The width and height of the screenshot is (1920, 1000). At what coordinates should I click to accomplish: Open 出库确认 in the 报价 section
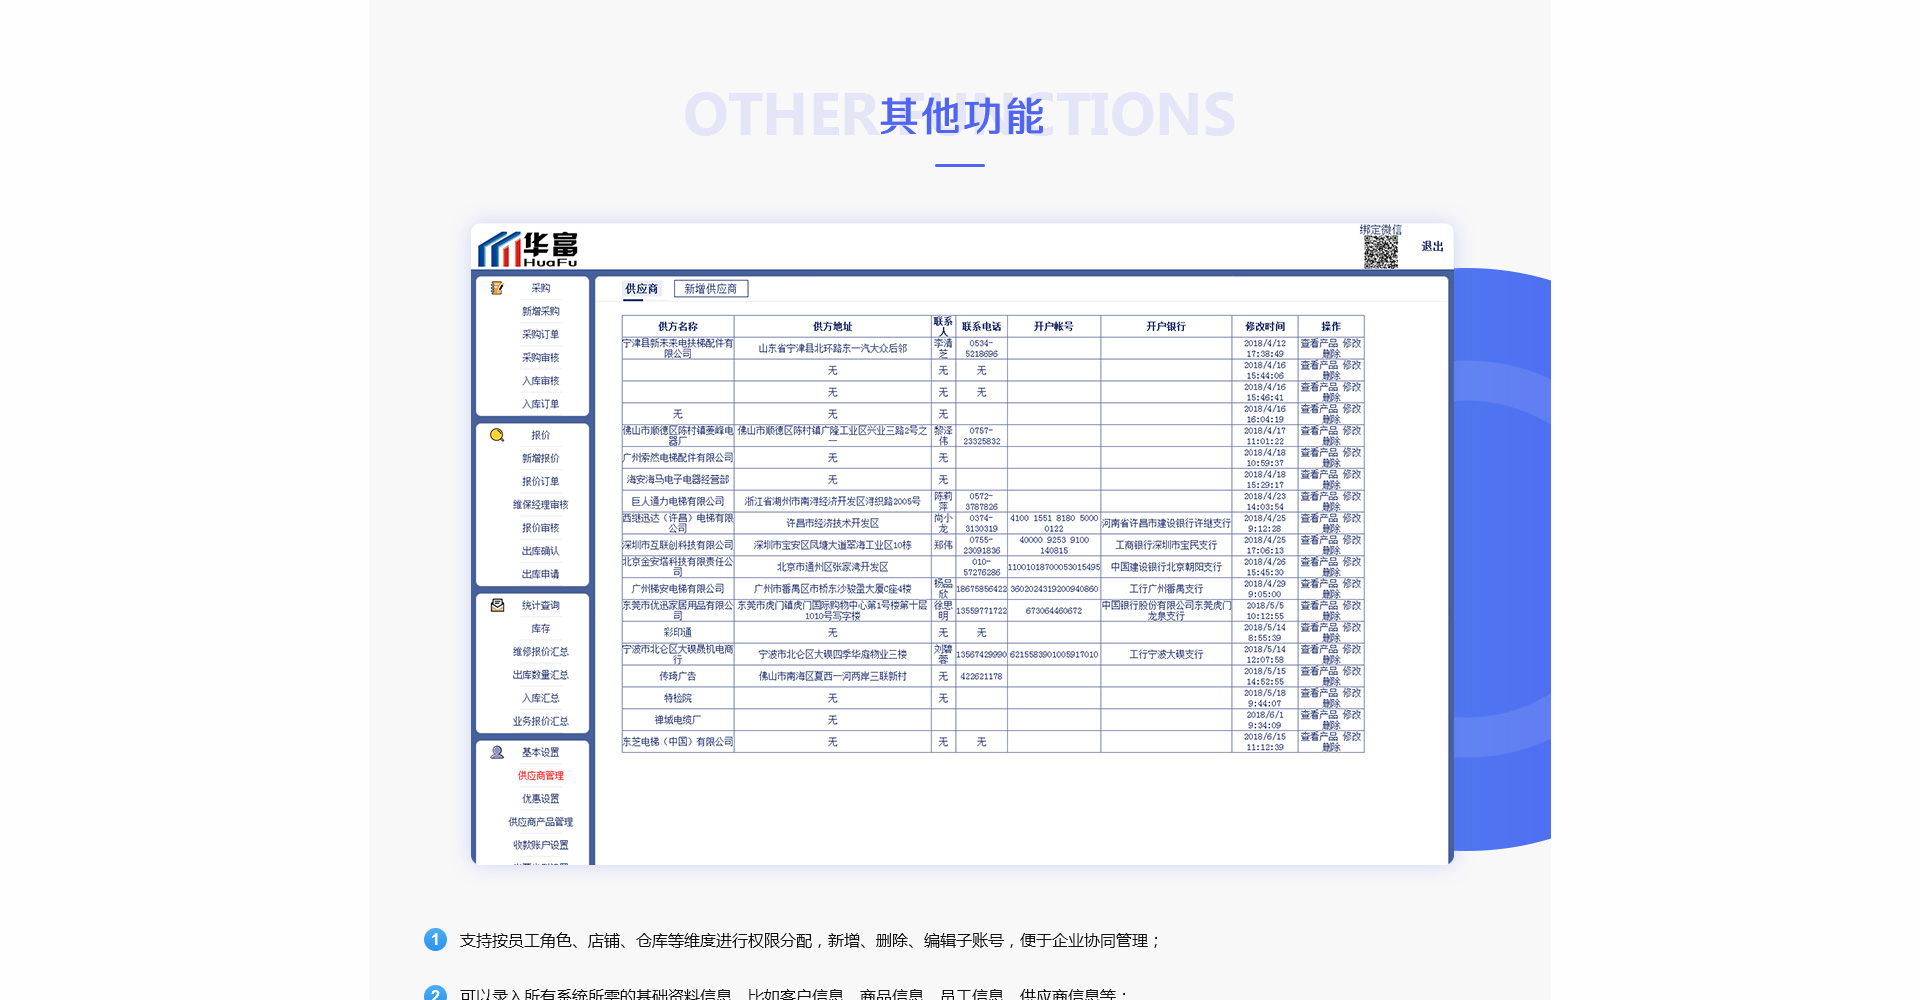[540, 551]
